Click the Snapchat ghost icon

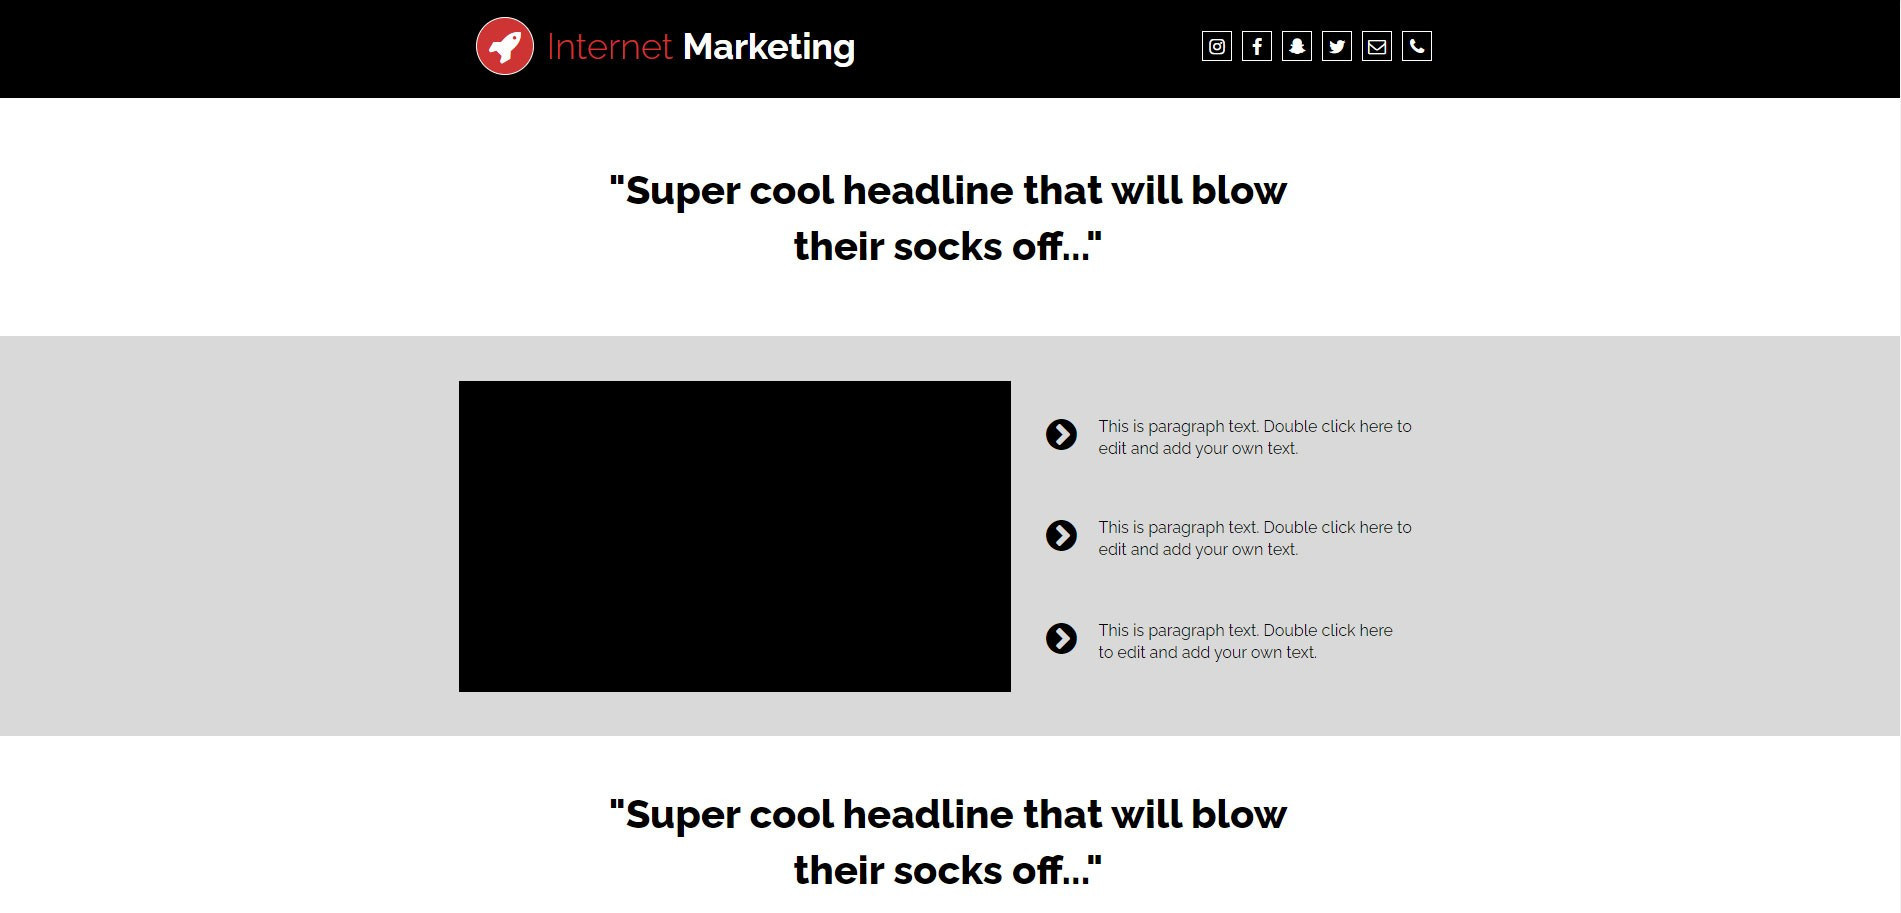[x=1297, y=46]
